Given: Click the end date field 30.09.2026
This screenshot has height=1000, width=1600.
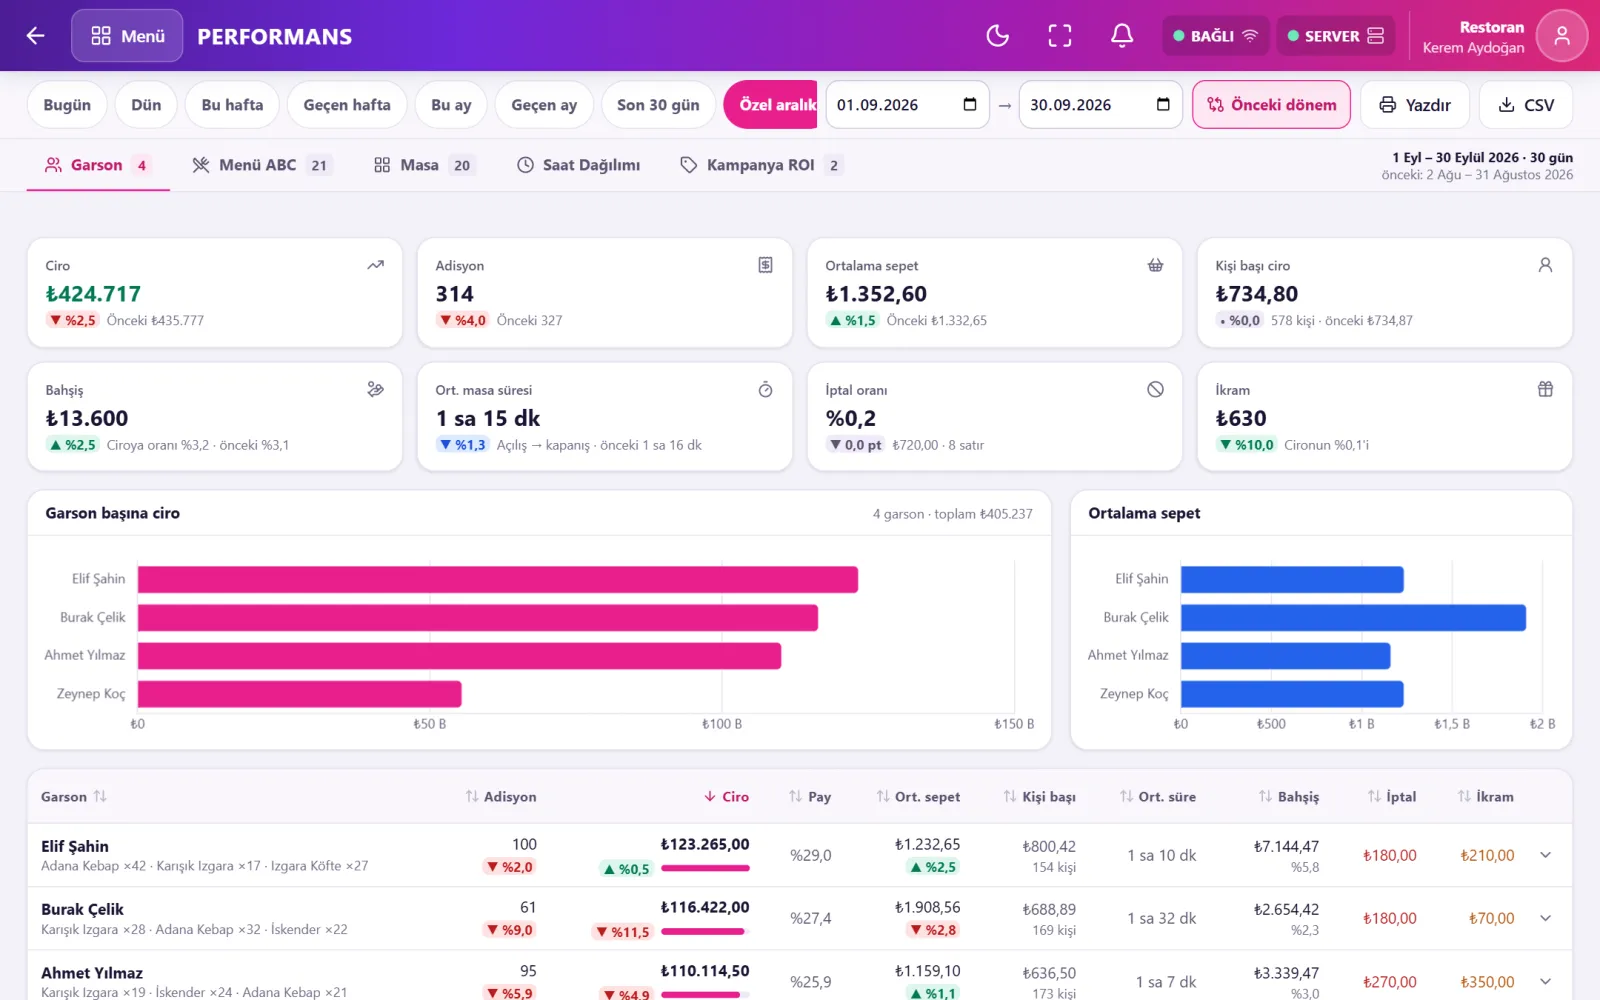Looking at the screenshot, I should (x=1100, y=105).
